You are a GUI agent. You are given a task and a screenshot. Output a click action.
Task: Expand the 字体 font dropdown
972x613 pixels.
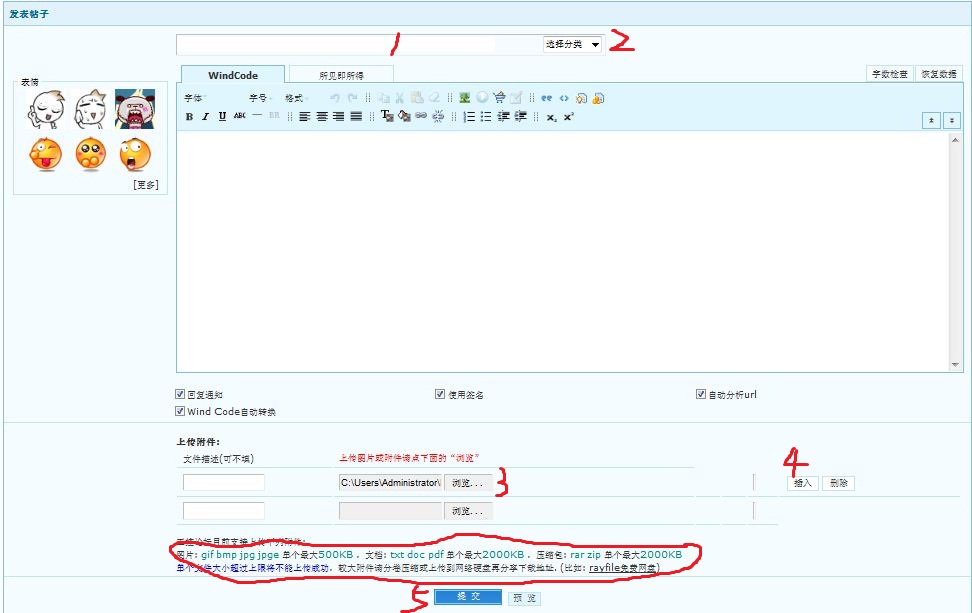tap(196, 98)
